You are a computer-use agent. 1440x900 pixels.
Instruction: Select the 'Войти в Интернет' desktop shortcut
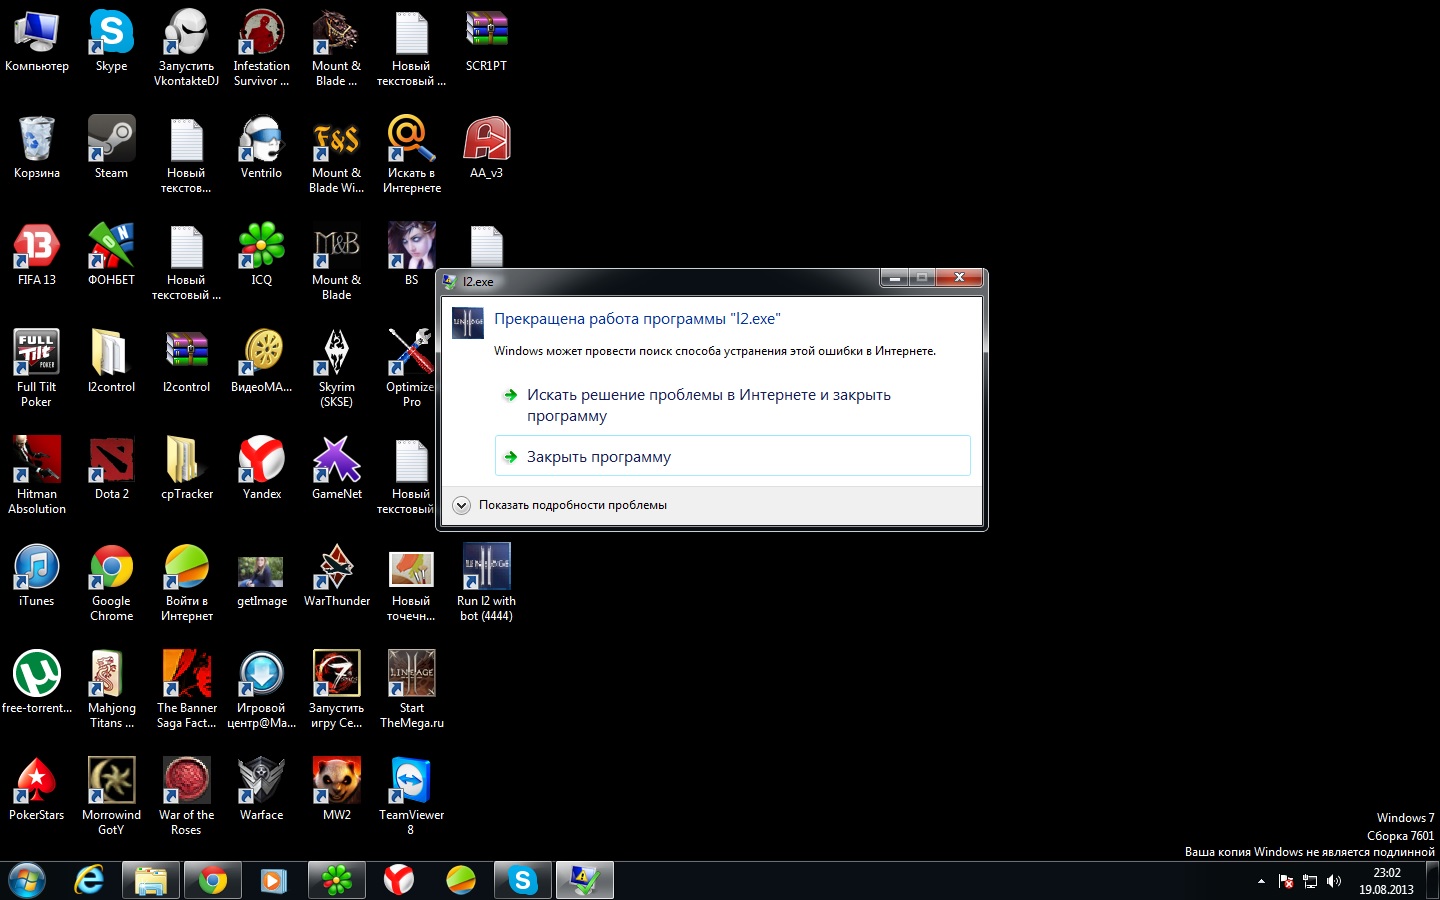(186, 584)
